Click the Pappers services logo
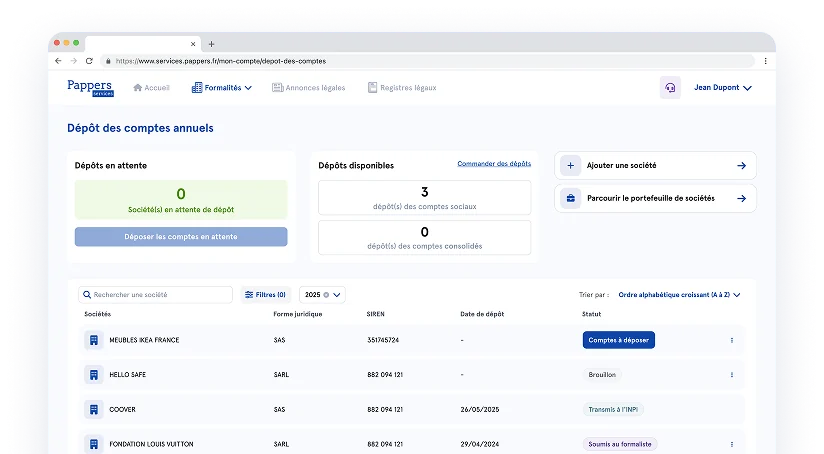 90,88
